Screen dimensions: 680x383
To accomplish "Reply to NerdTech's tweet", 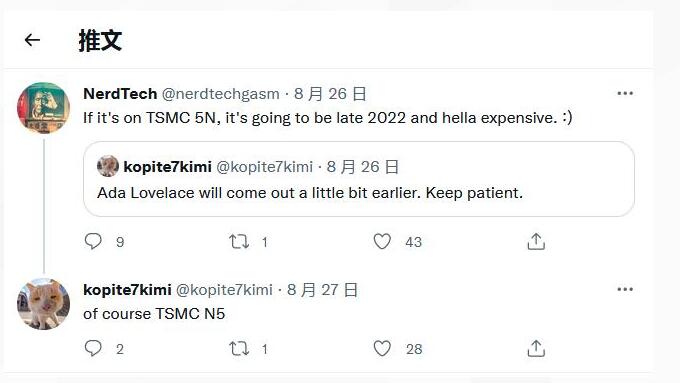I will [93, 241].
